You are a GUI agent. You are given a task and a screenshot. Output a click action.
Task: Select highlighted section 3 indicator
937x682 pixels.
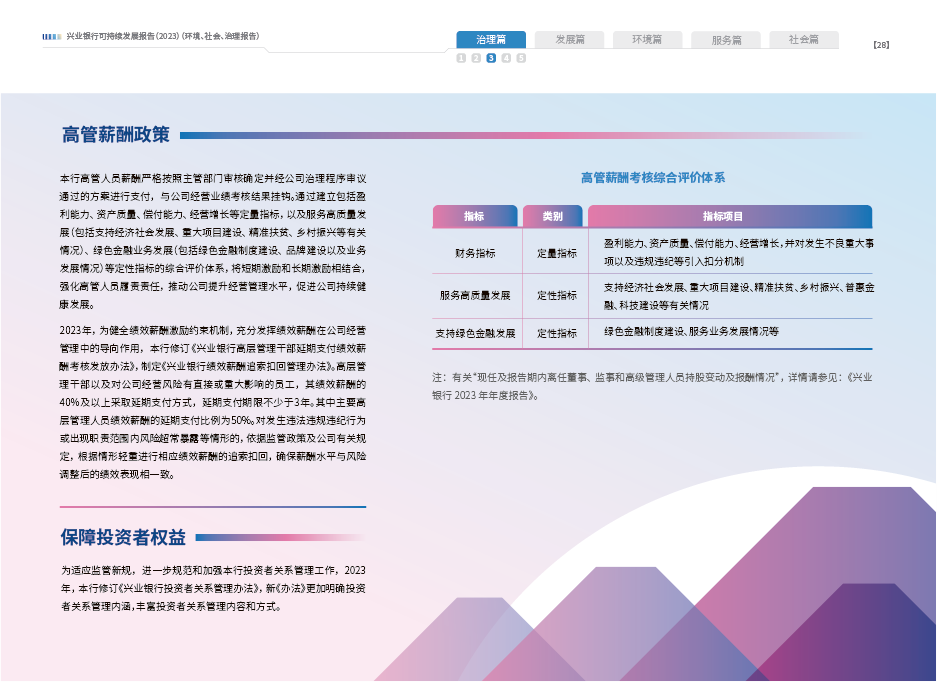491,59
